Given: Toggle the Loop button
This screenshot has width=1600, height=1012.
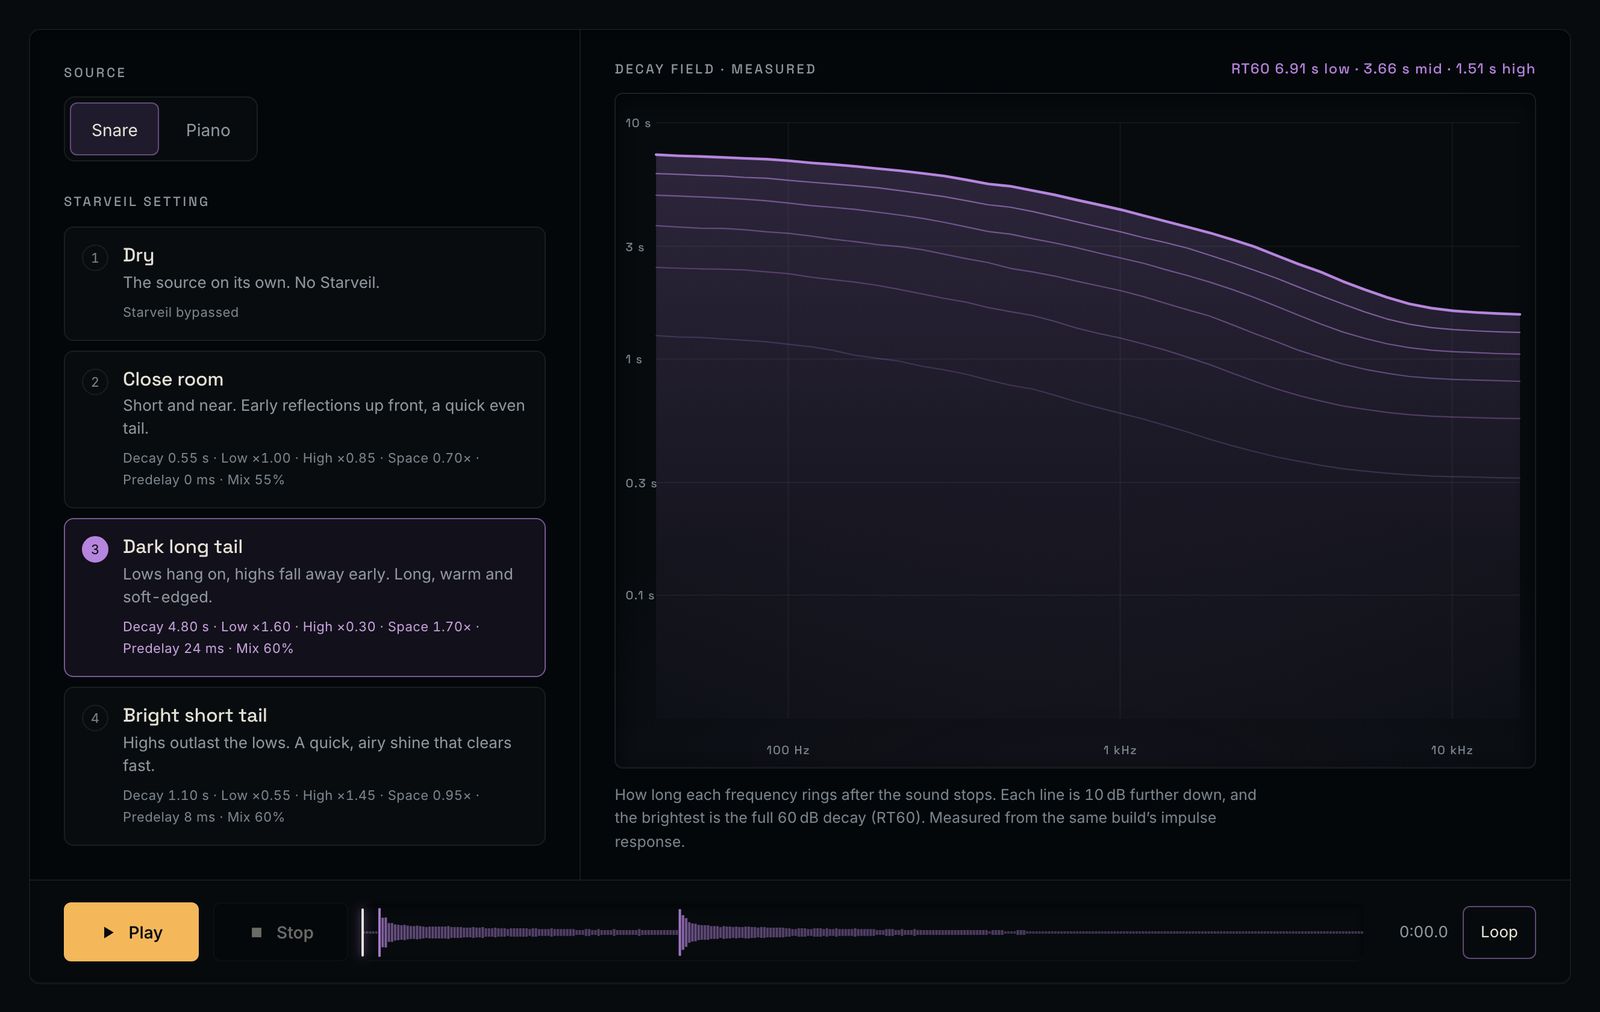Looking at the screenshot, I should coord(1498,932).
